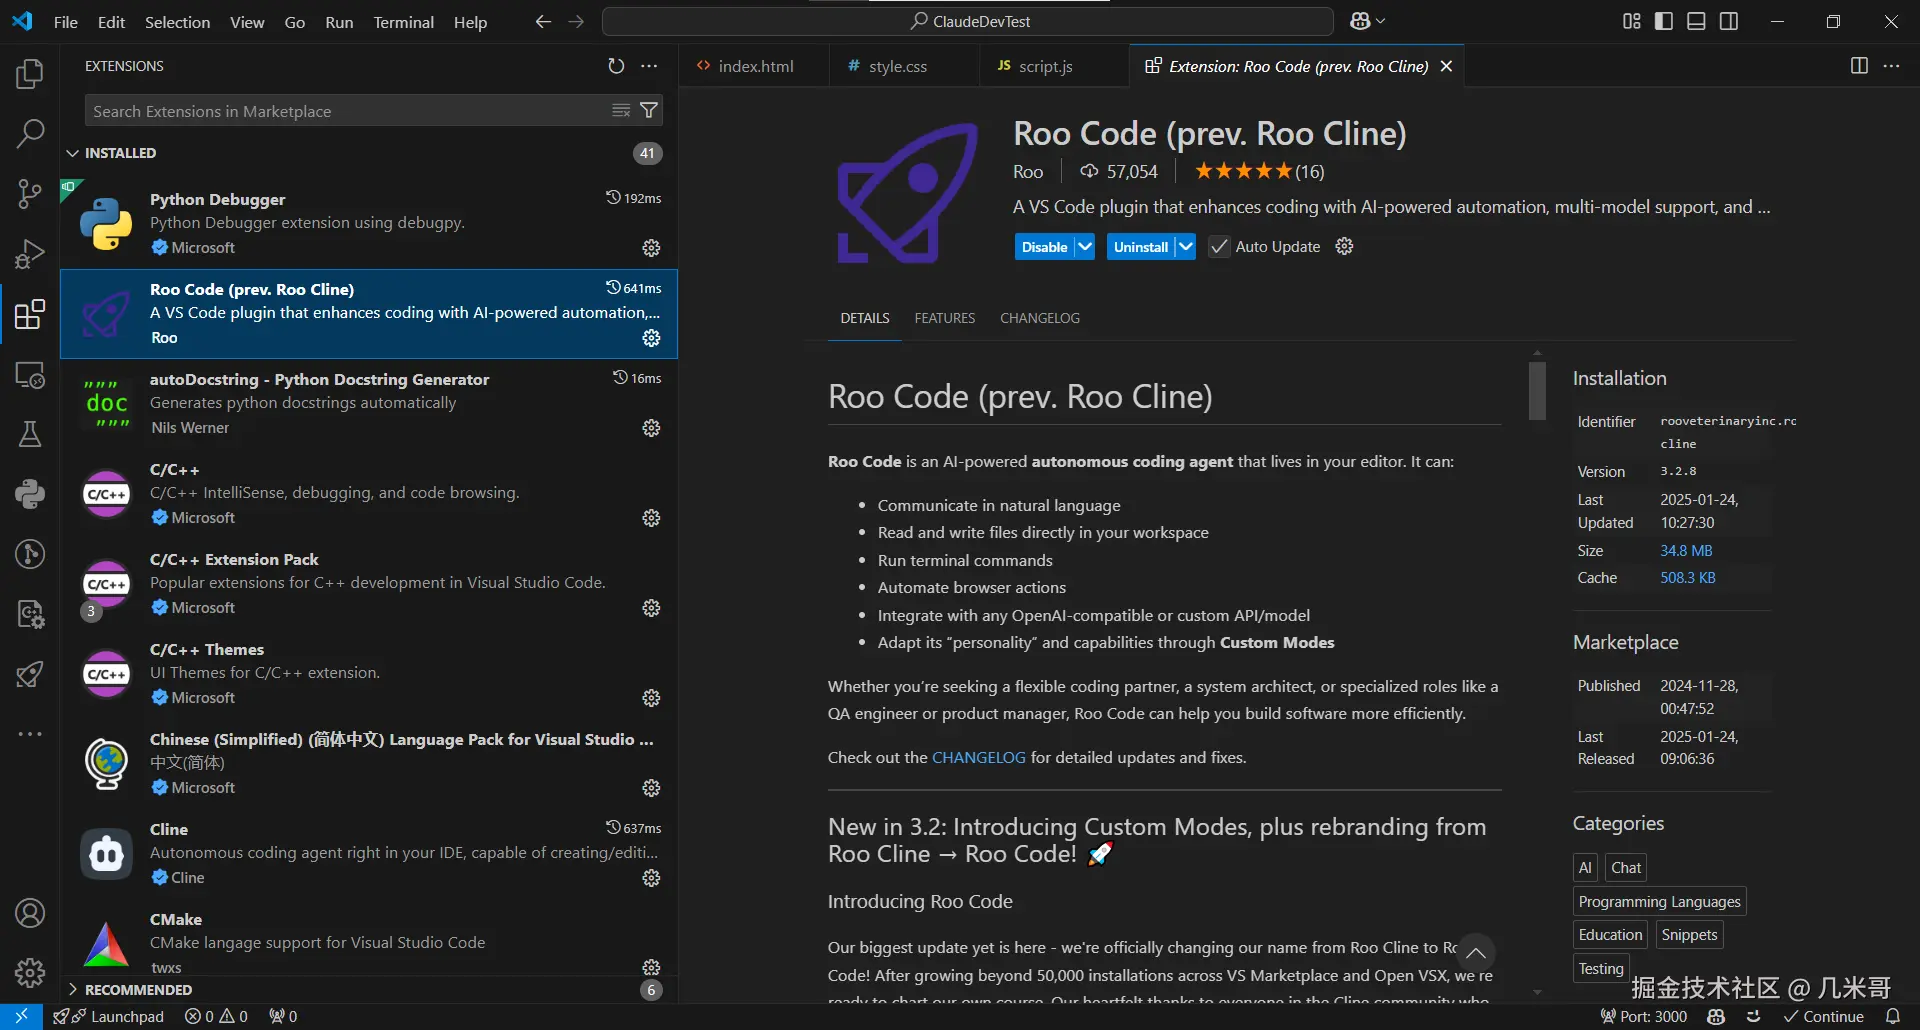Viewport: 1920px width, 1030px height.
Task: Open the Explorer view in activity bar
Action: [30, 74]
